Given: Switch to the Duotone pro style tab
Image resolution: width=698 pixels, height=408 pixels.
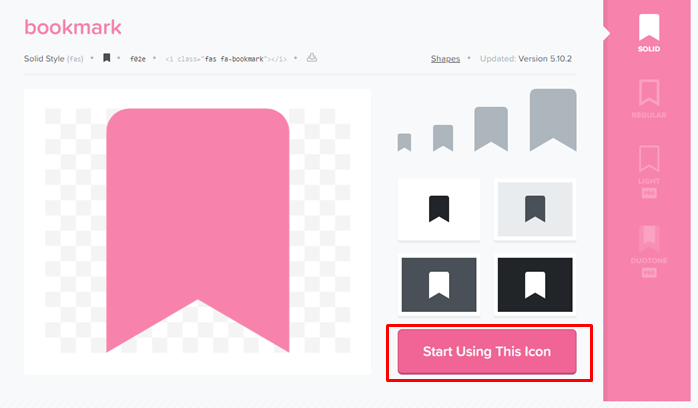Looking at the screenshot, I should coord(649,251).
